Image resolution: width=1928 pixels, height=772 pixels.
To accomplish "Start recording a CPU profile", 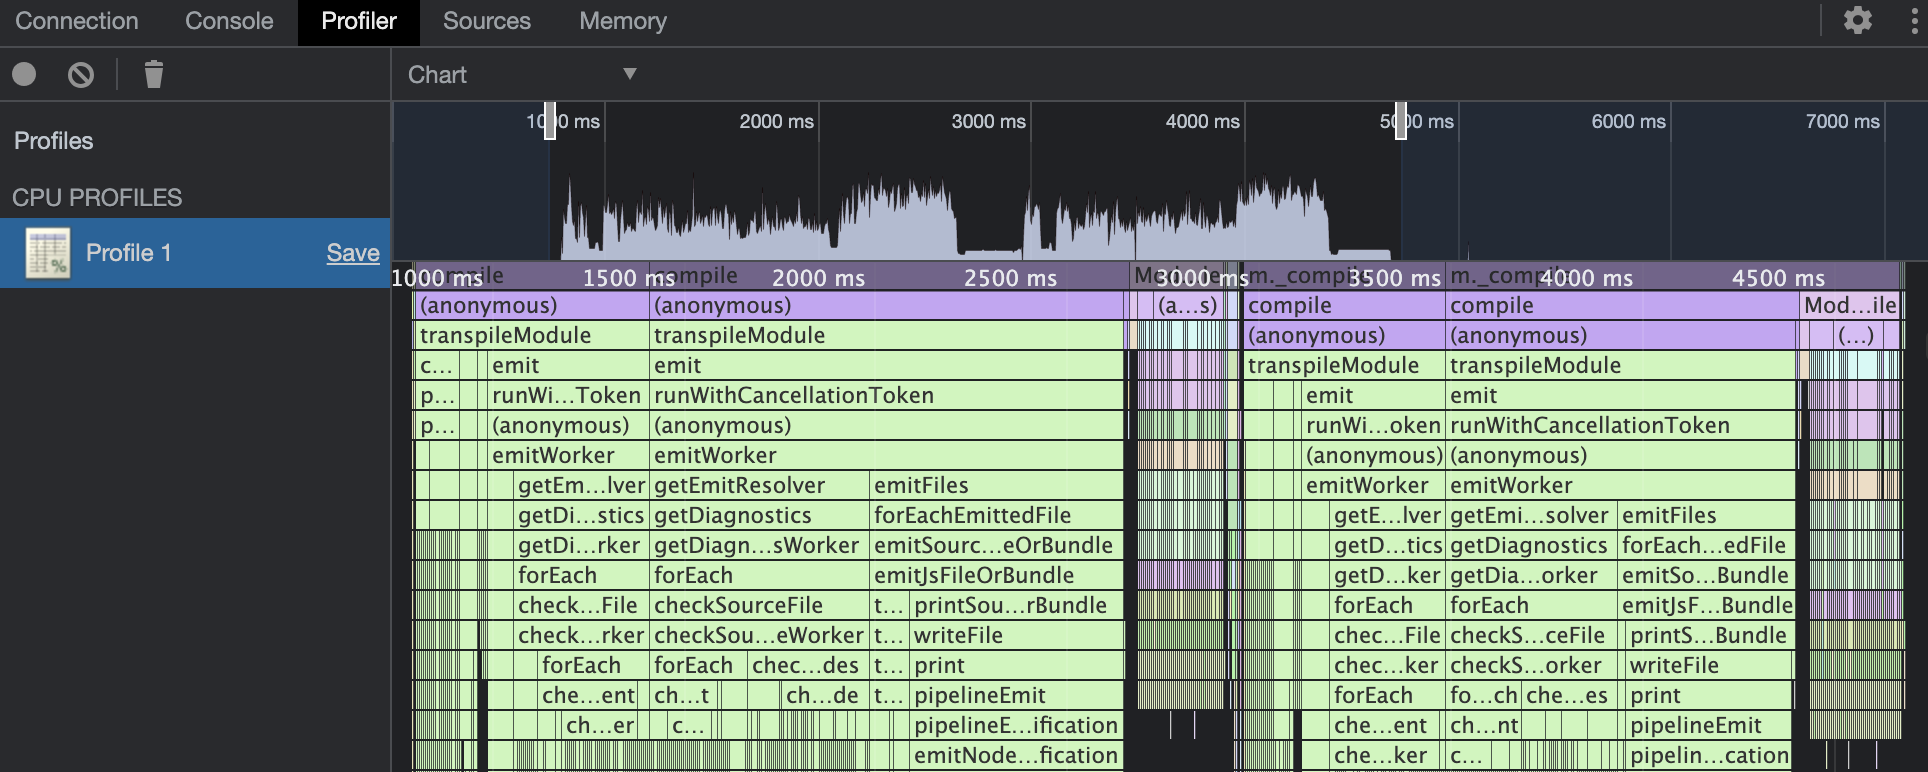I will [24, 74].
